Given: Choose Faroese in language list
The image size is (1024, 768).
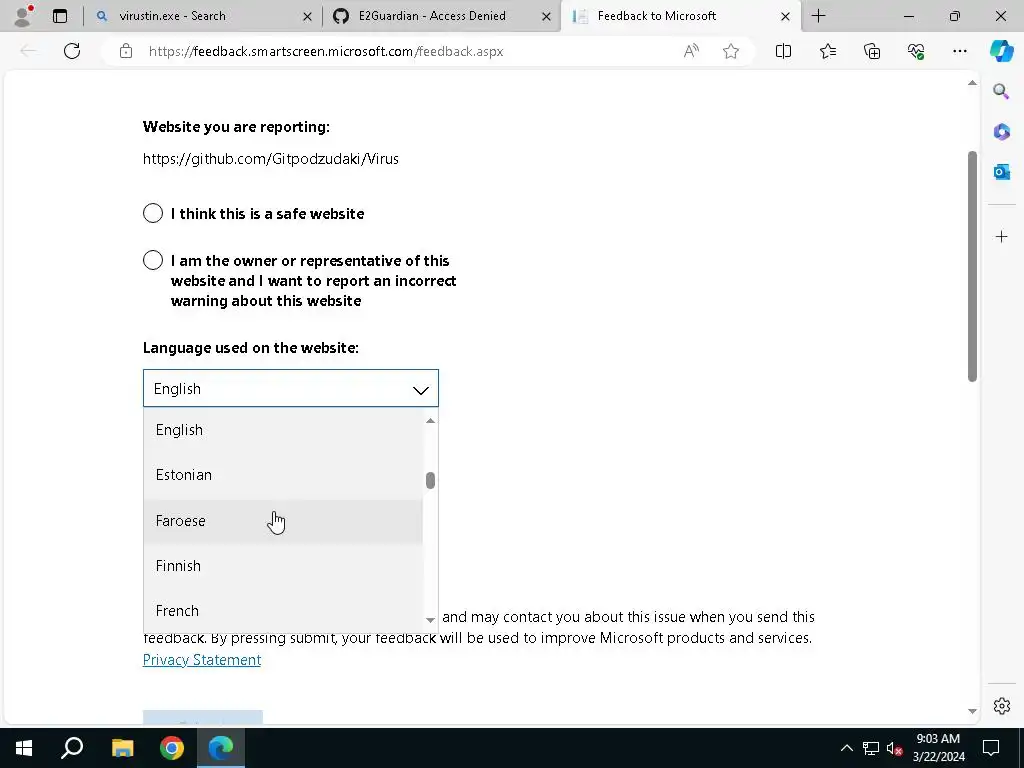Looking at the screenshot, I should click(x=283, y=520).
